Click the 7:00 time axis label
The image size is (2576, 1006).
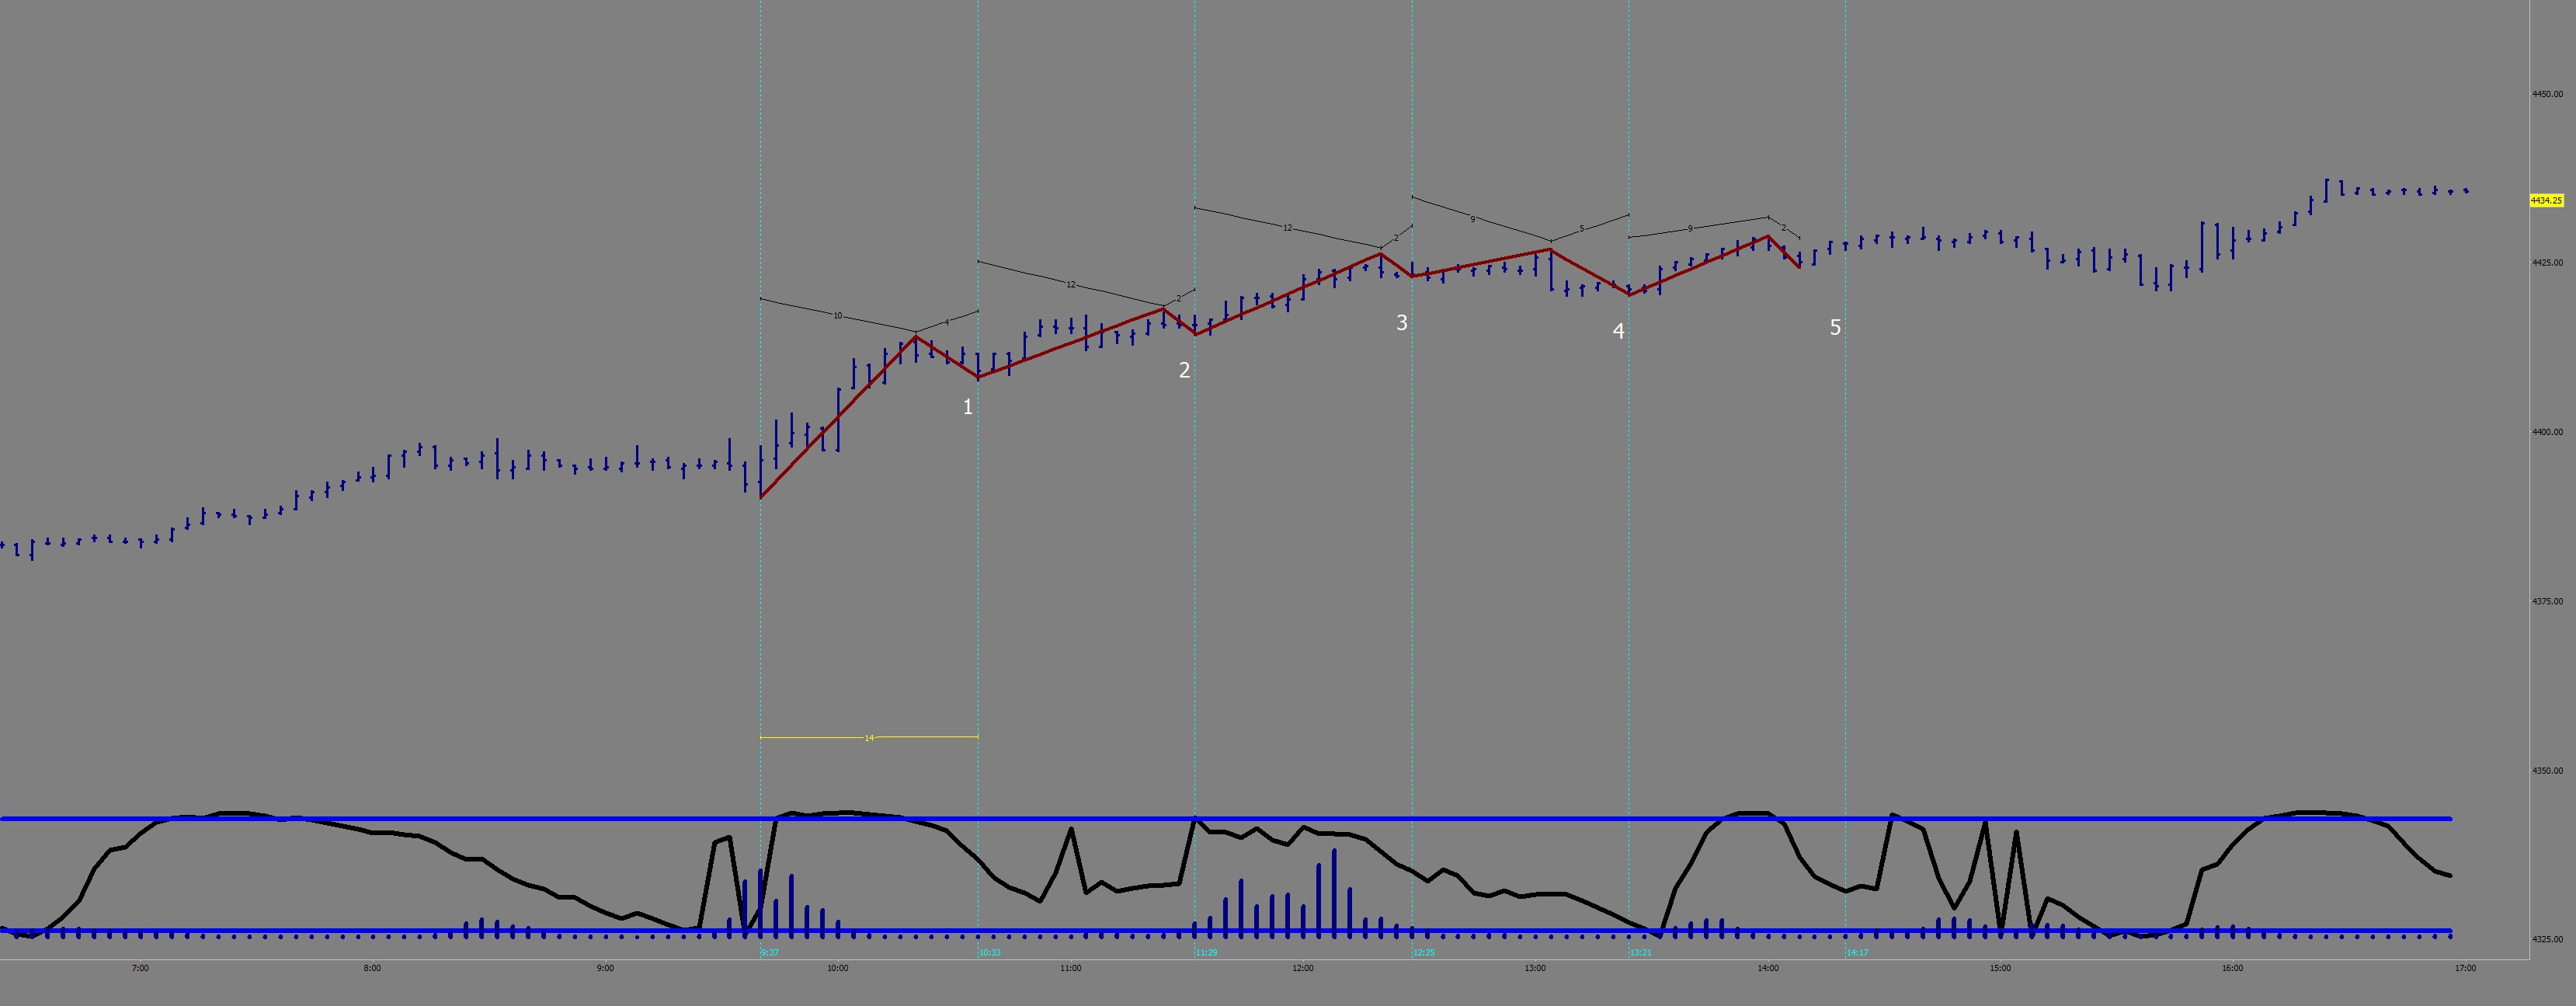click(x=140, y=968)
